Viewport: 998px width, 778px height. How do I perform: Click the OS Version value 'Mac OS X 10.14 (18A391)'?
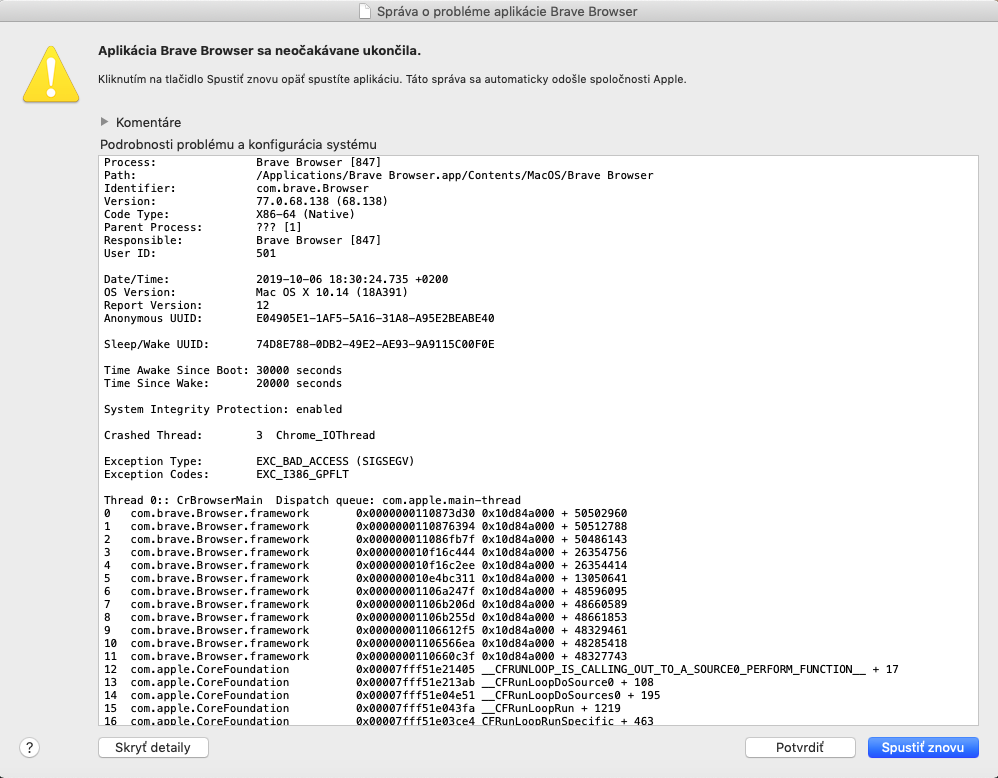[332, 292]
